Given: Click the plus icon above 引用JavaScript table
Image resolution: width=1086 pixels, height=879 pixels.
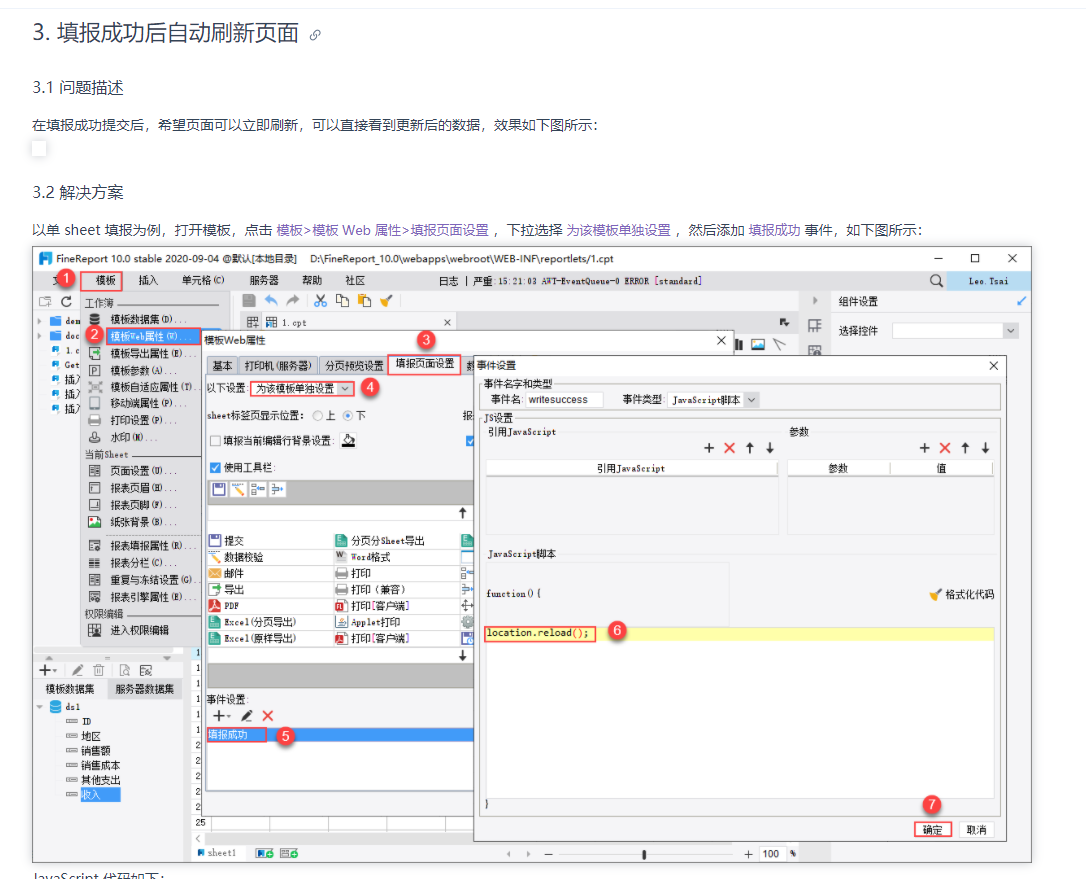Looking at the screenshot, I should [709, 449].
